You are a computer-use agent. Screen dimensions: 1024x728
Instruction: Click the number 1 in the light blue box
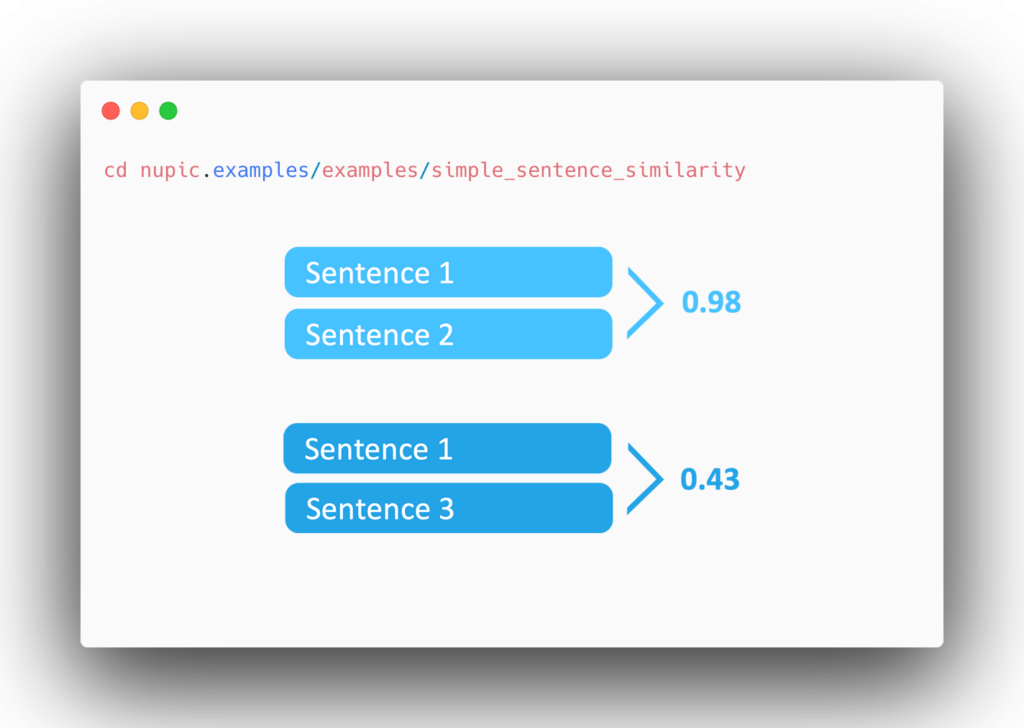point(447,273)
